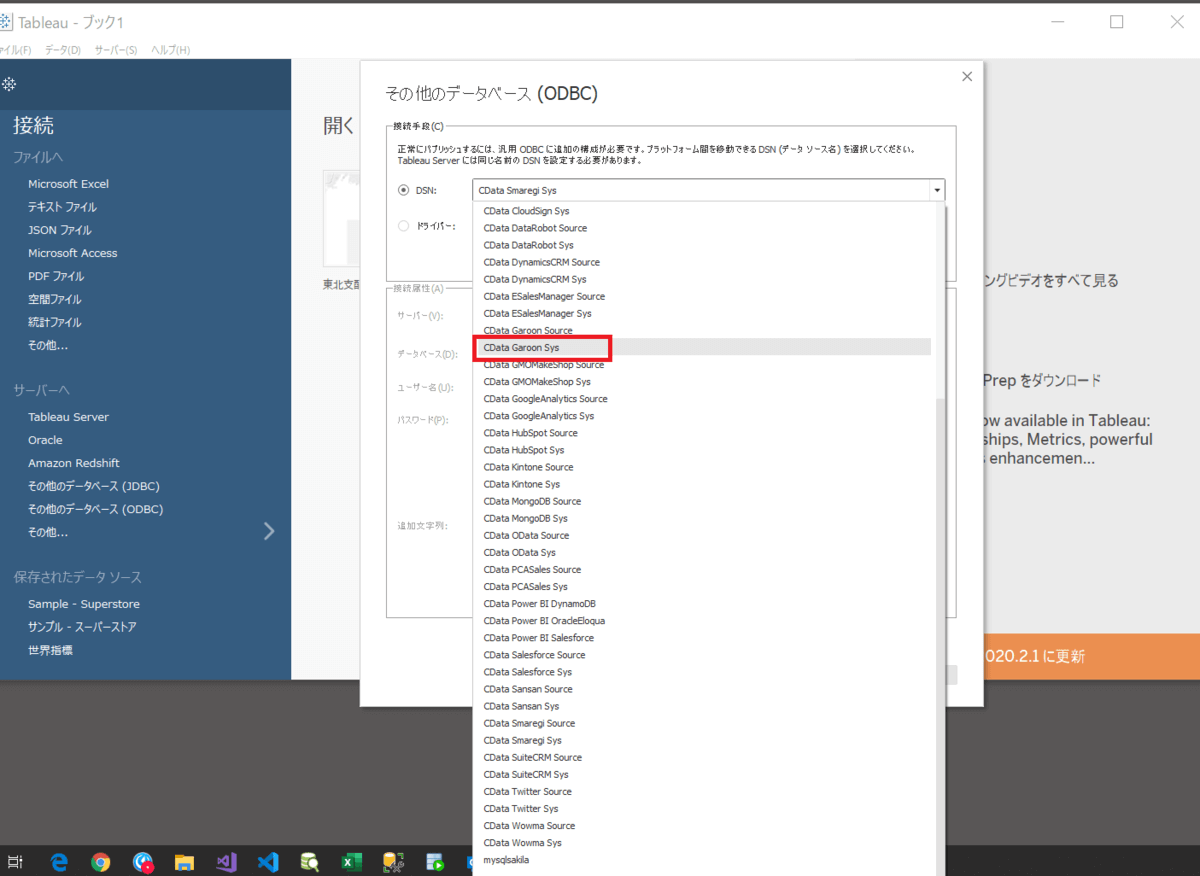
Task: Connect to 空間ファイル
Action: pyautogui.click(x=55, y=299)
